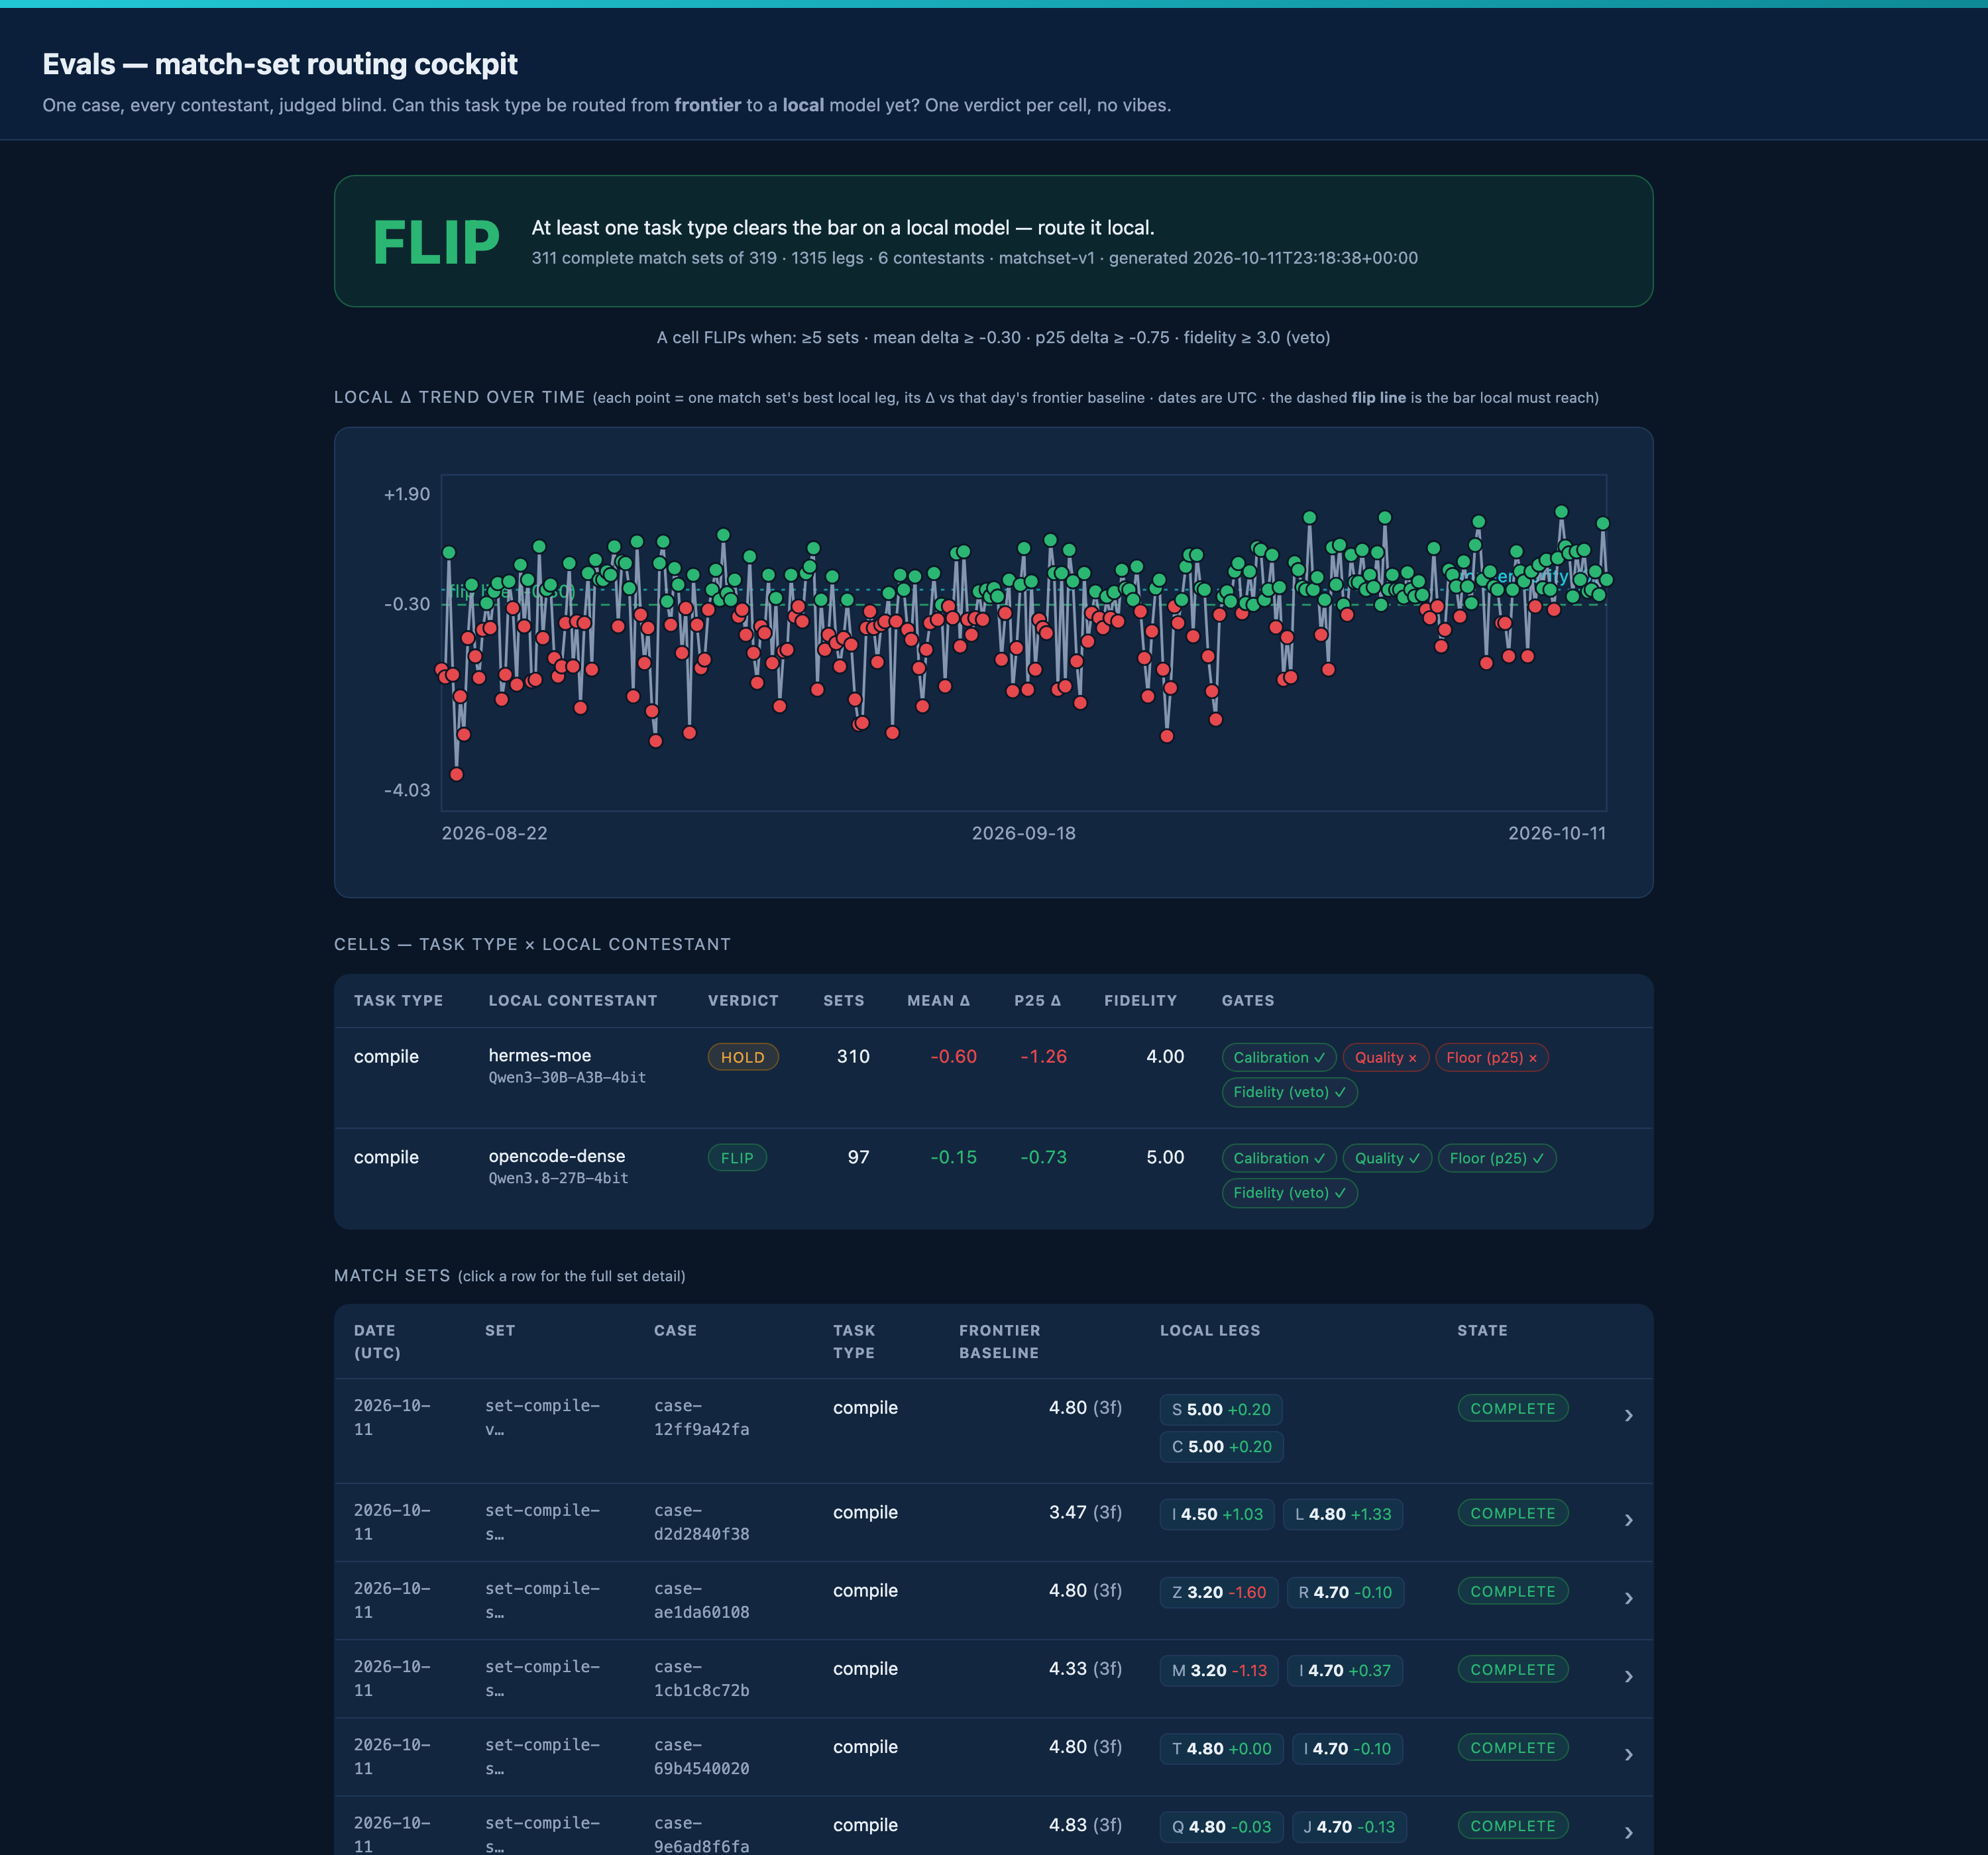Click the last green point at chart's right edge
1988x1855 pixels.
click(x=1606, y=580)
